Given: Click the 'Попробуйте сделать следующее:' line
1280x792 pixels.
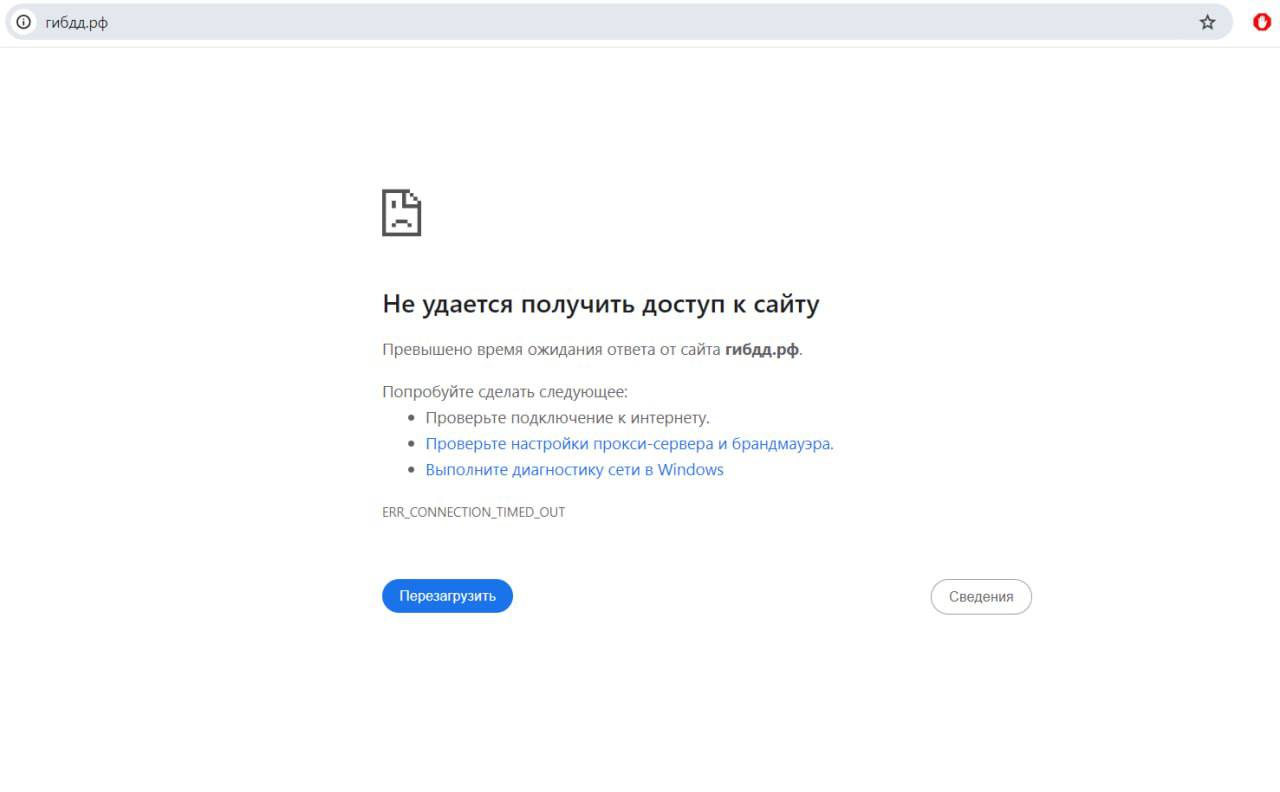Looking at the screenshot, I should (x=504, y=392).
